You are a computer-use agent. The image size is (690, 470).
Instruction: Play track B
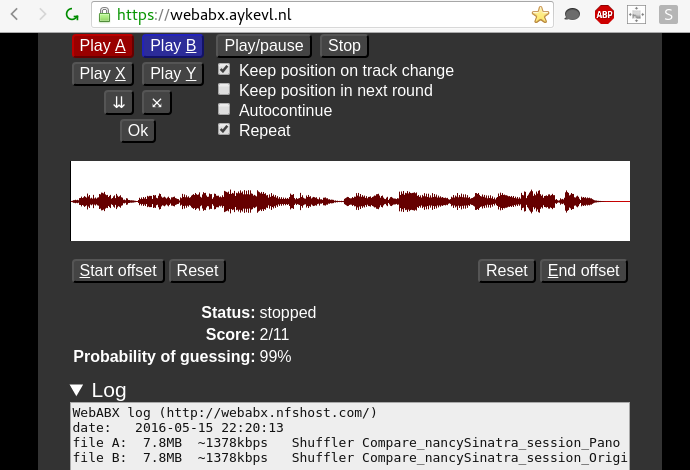point(173,46)
